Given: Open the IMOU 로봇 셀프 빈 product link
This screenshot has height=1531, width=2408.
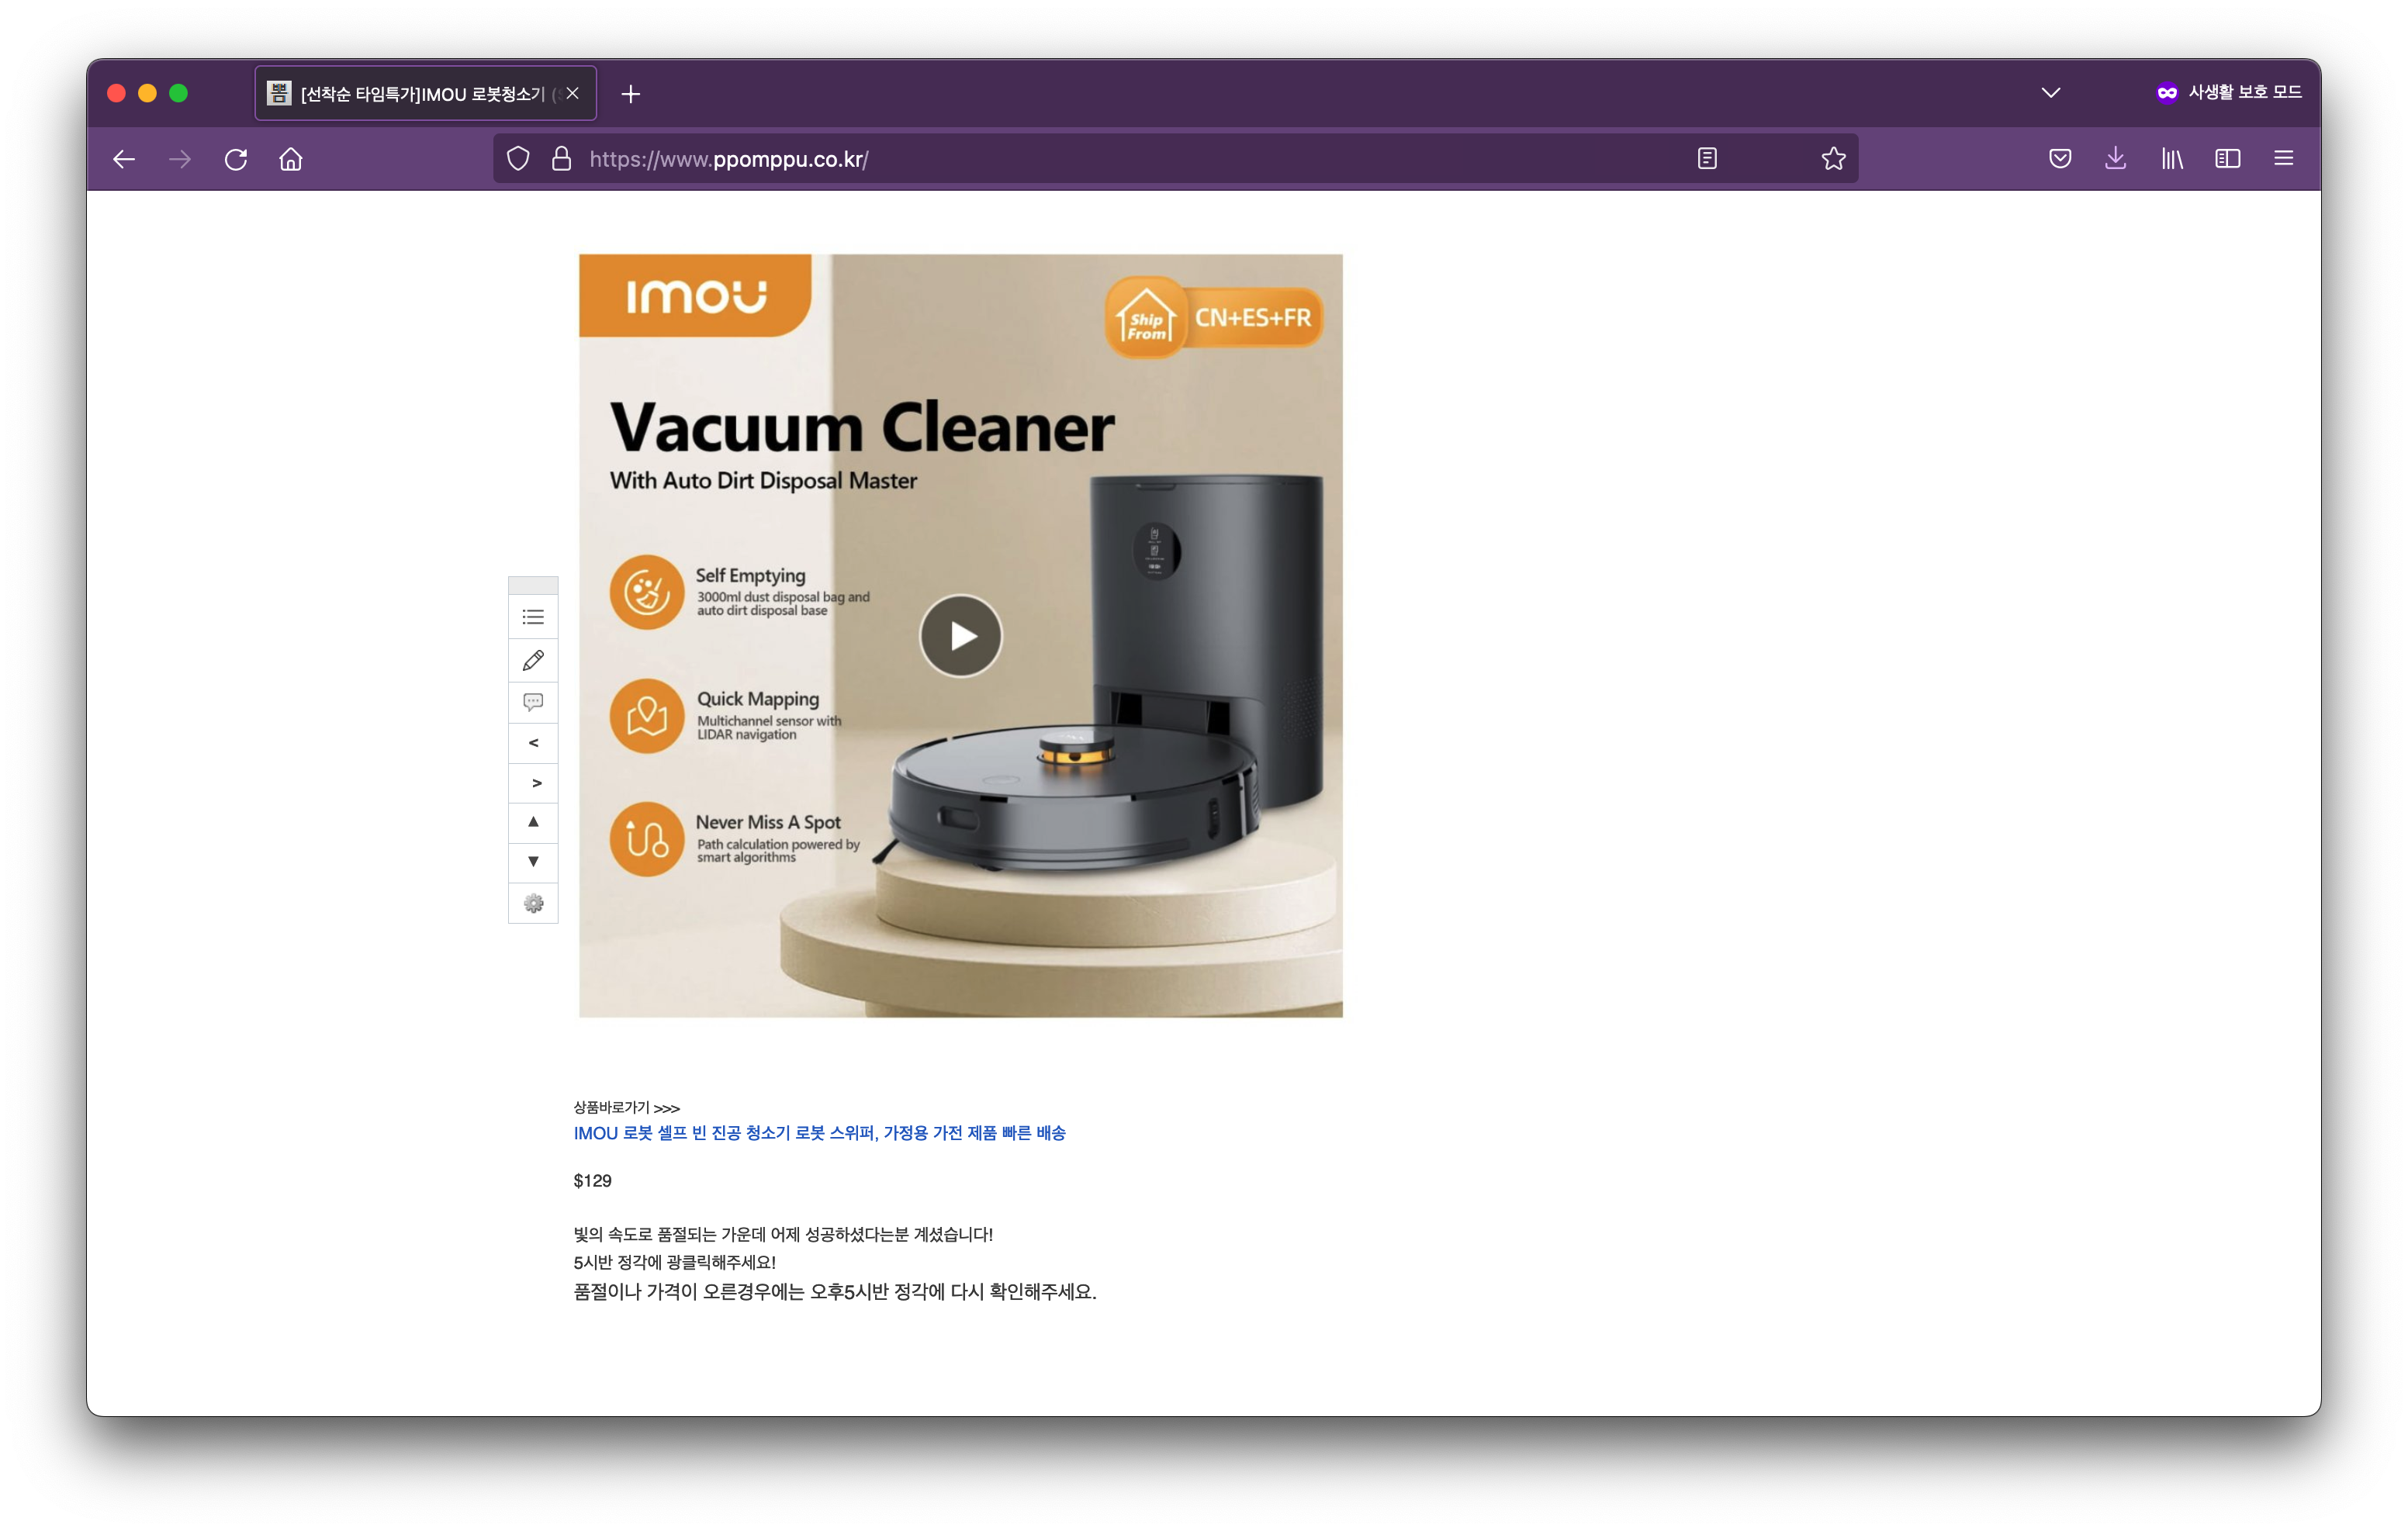Looking at the screenshot, I should [x=819, y=1133].
